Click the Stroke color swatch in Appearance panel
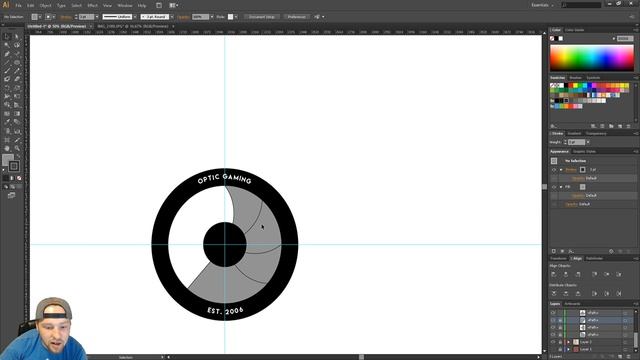The height and width of the screenshot is (360, 640). coord(582,170)
